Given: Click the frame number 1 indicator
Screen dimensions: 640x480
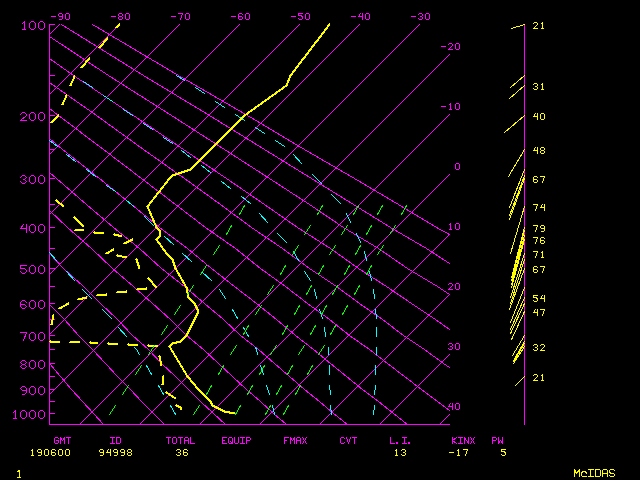Looking at the screenshot, I should pyautogui.click(x=19, y=472).
